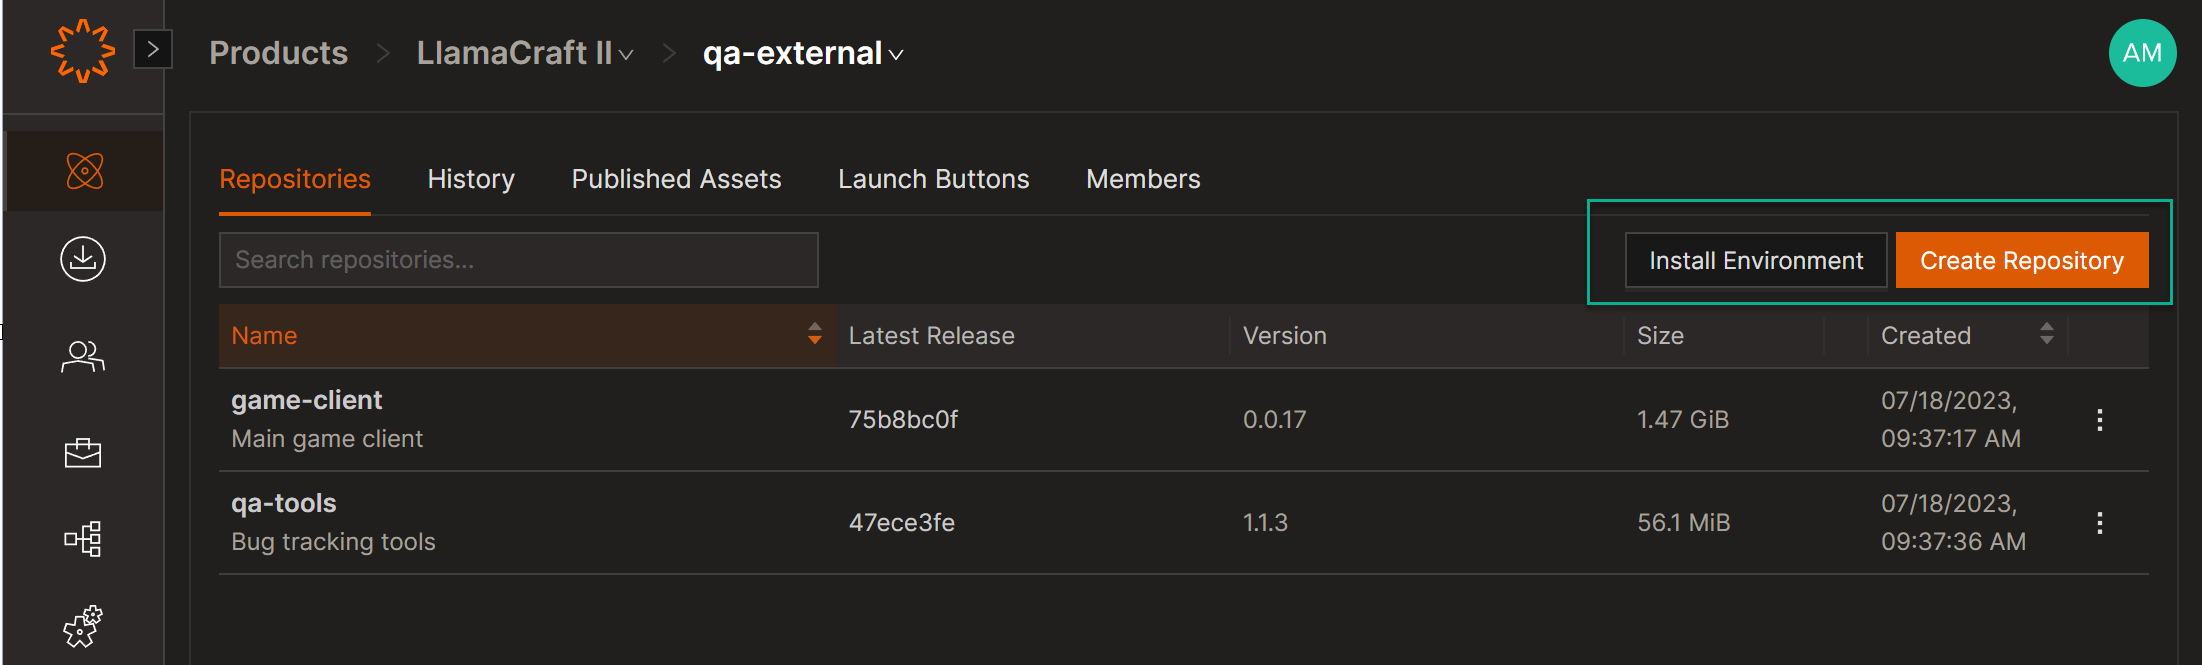Viewport: 2202px width, 665px height.
Task: Switch to the Published Assets tab
Action: coord(676,179)
